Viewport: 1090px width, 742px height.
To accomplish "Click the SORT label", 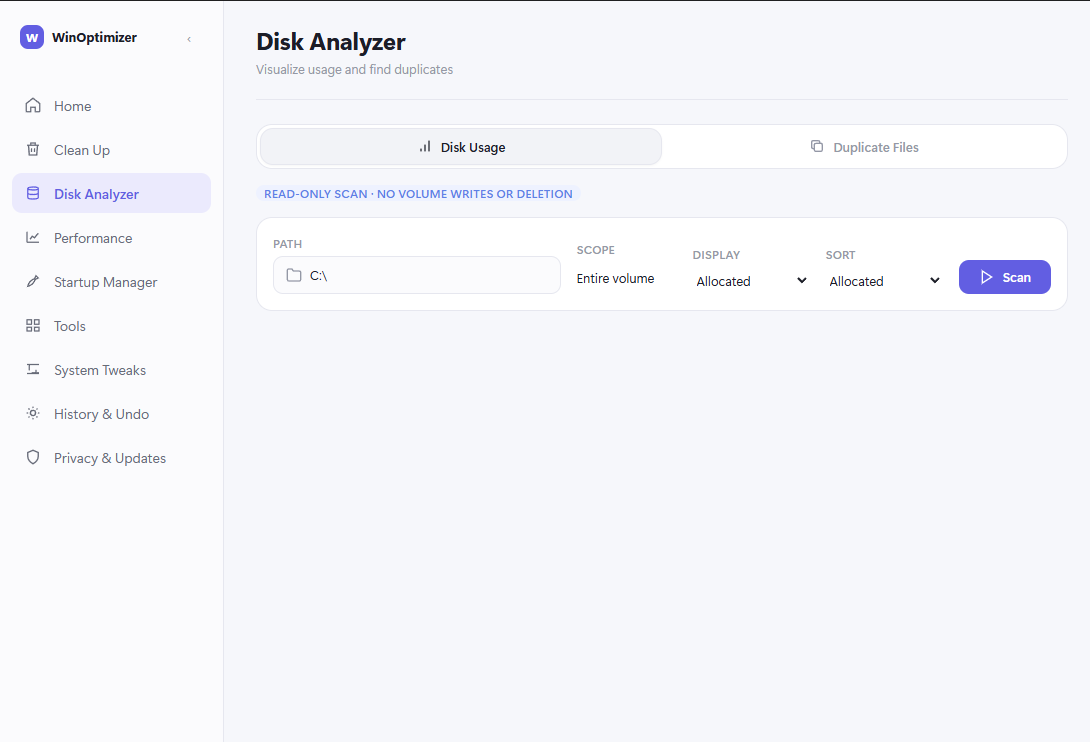I will [x=840, y=255].
